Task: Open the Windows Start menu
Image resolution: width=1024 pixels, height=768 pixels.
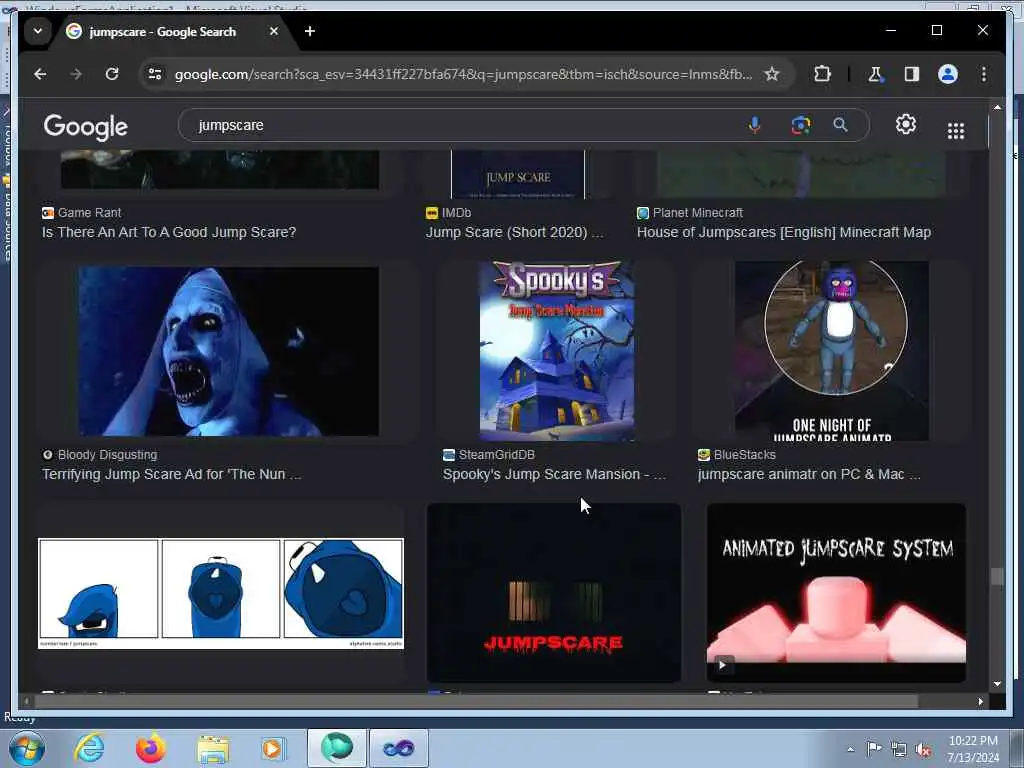Action: 27,748
